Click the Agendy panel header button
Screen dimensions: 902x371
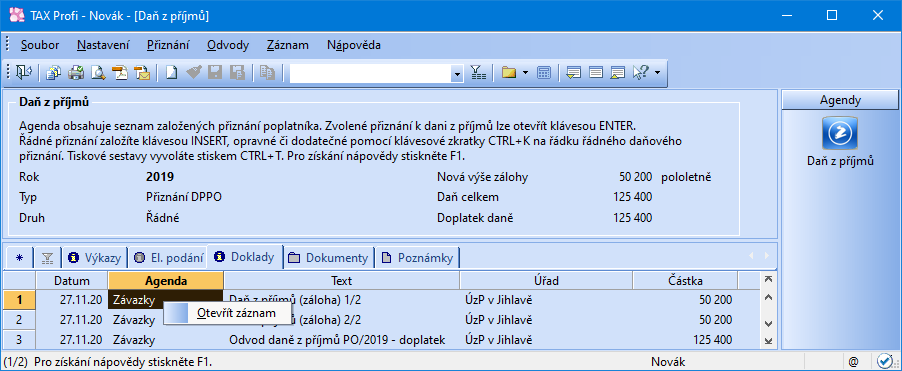840,100
